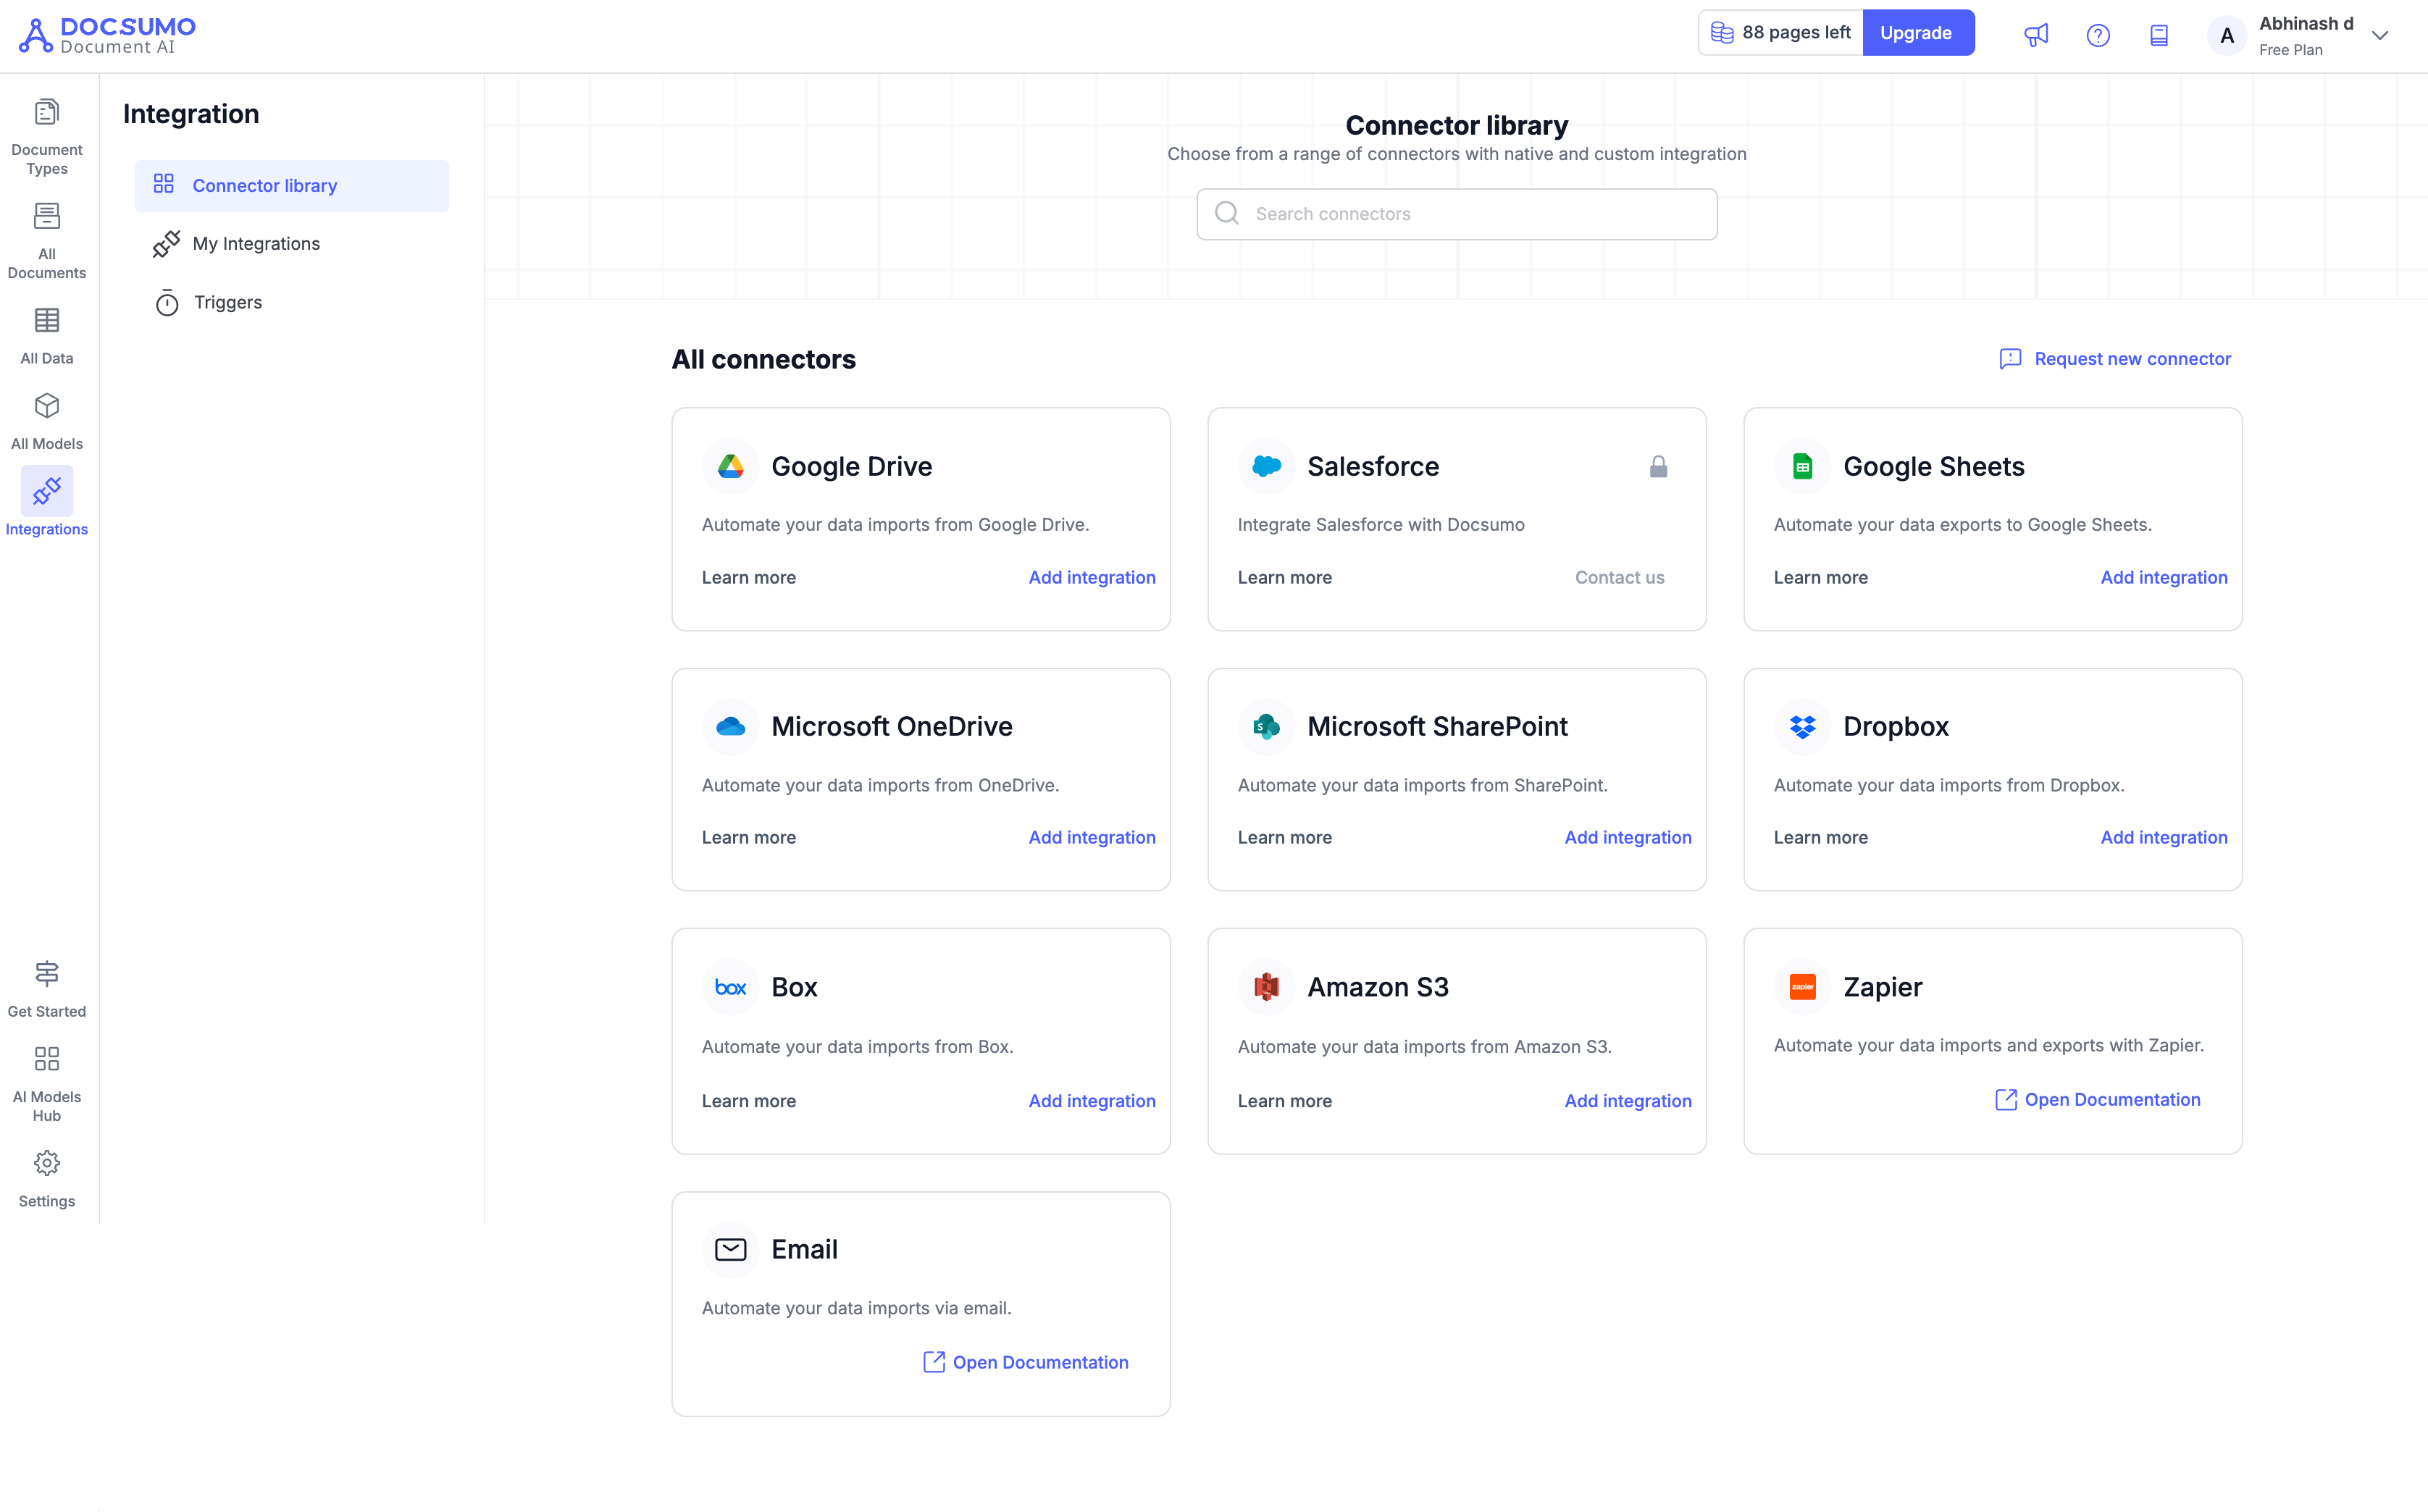This screenshot has height=1512, width=2428.
Task: Click the Zapier card title
Action: (1882, 987)
